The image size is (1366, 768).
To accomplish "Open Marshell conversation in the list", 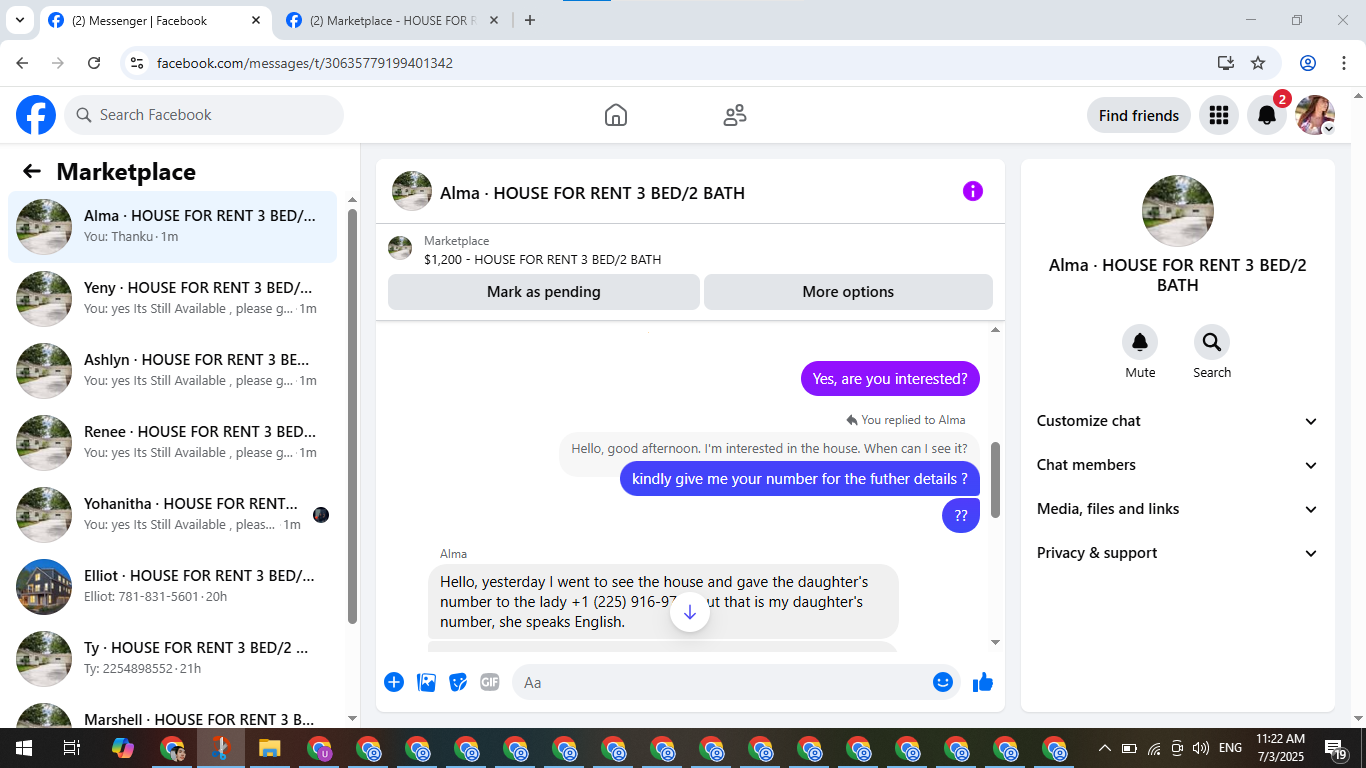I will 172,714.
